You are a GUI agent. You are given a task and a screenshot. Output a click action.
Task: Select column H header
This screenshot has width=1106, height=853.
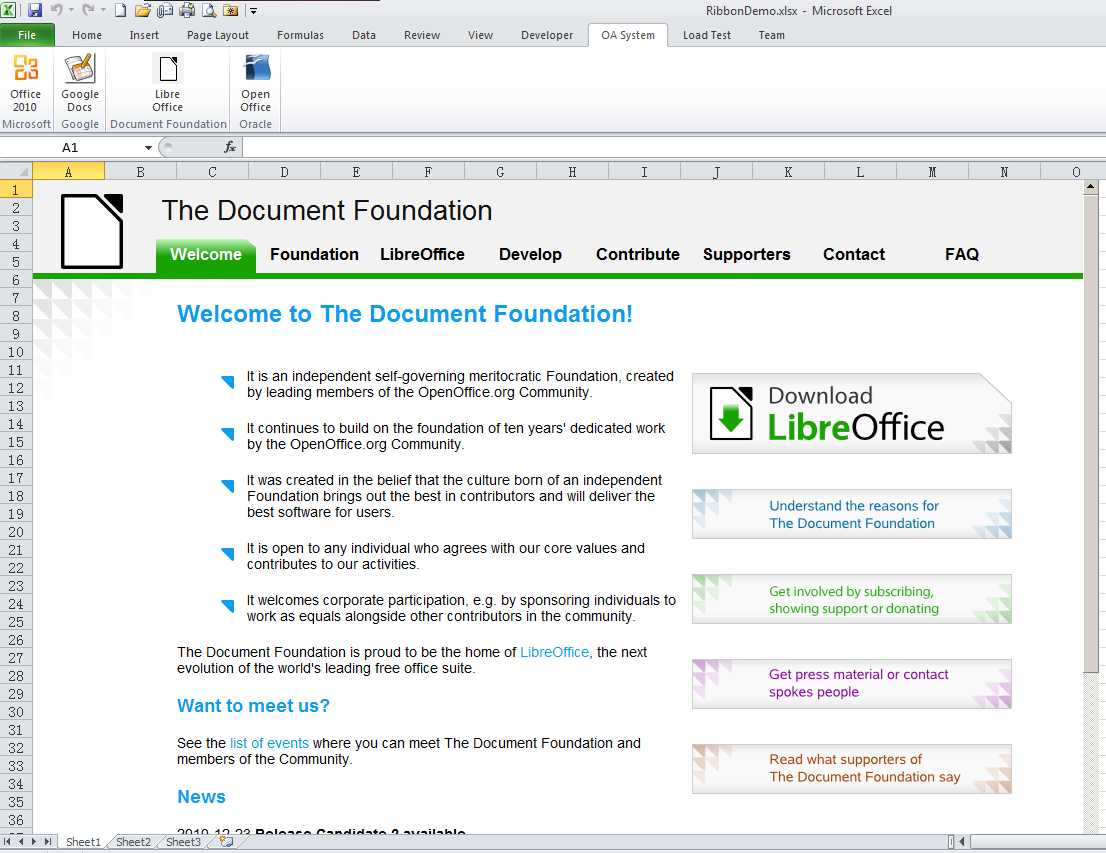tap(572, 171)
